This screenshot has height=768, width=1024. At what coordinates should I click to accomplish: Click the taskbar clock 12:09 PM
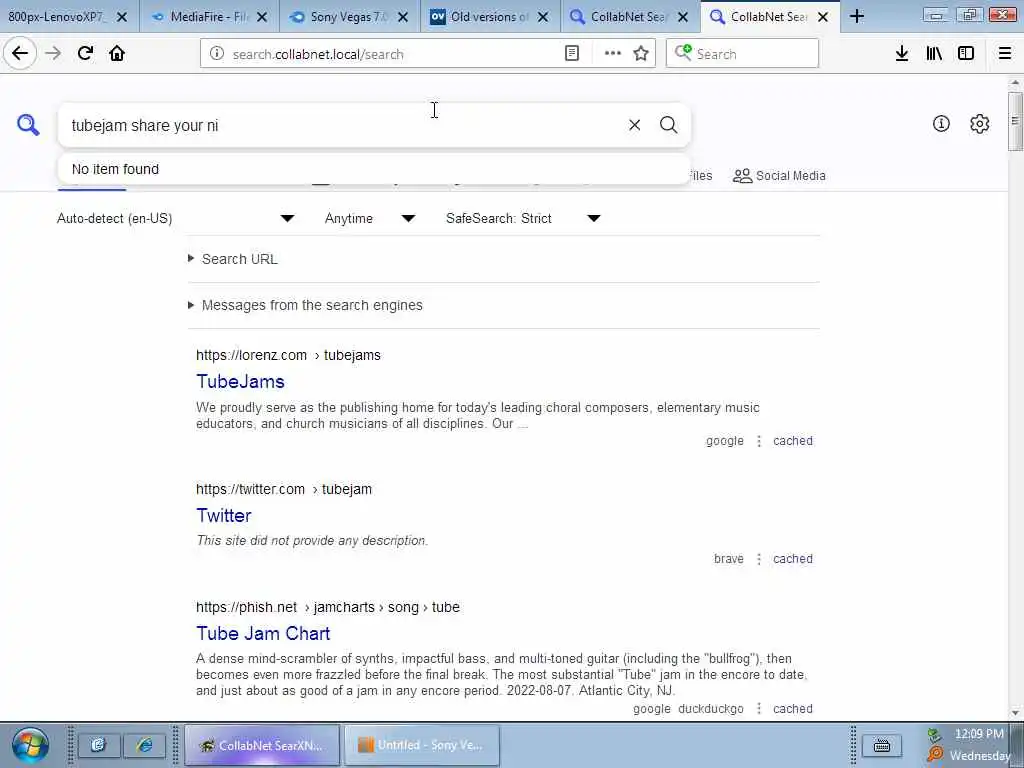[979, 734]
